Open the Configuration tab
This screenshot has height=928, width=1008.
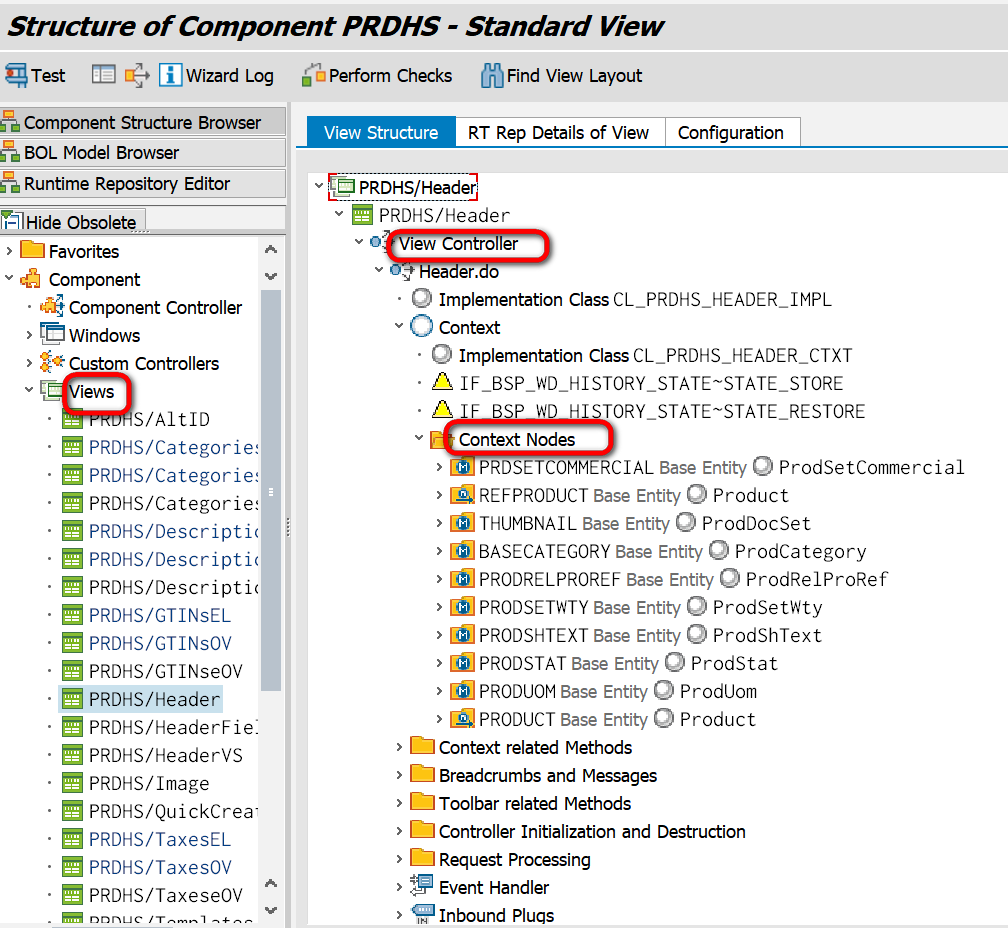[732, 132]
